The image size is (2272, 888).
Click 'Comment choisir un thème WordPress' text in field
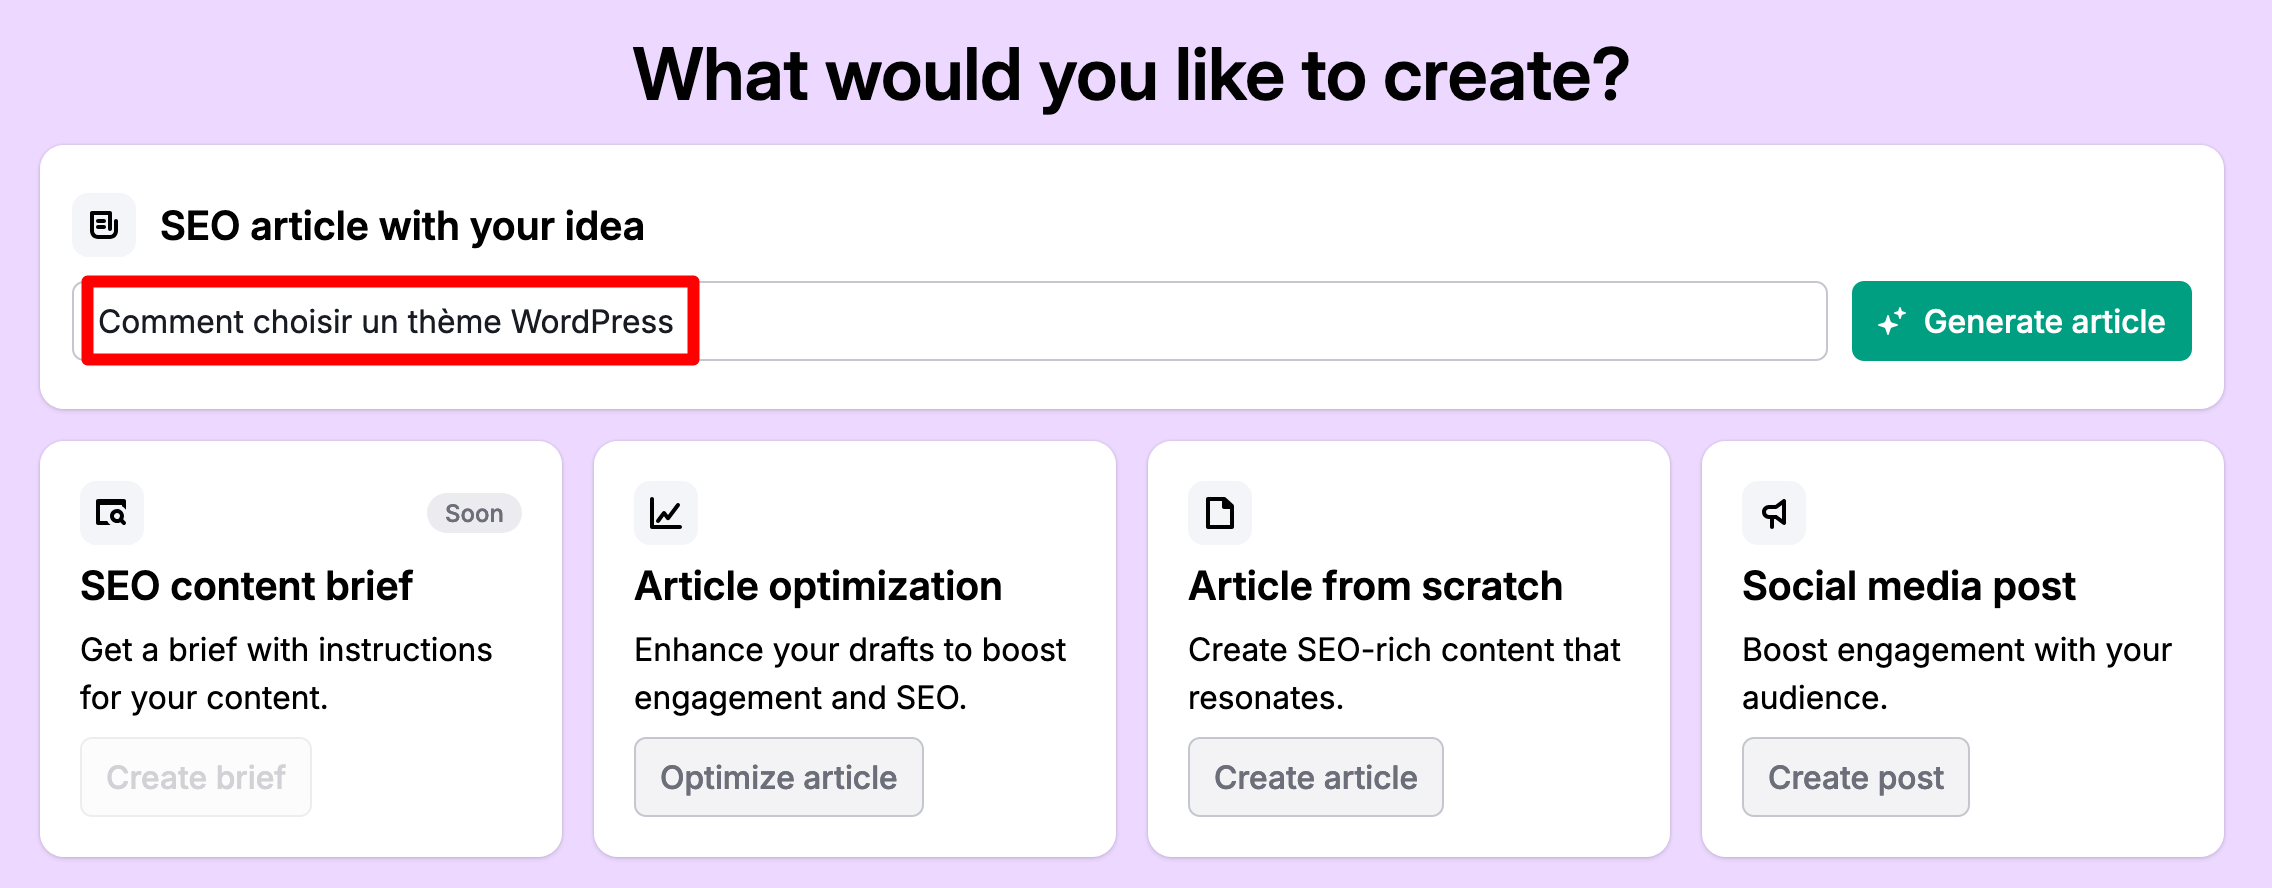(x=386, y=322)
